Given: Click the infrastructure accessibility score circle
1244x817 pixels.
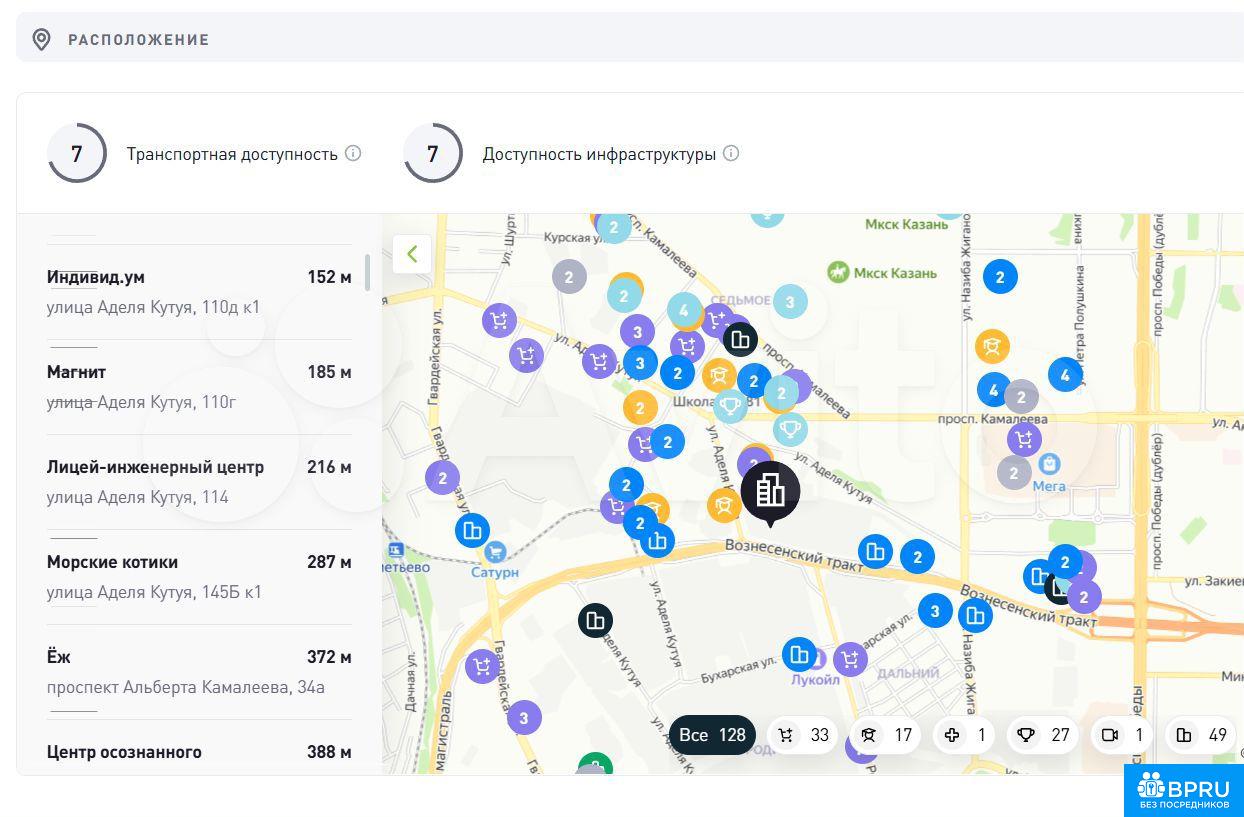Looking at the screenshot, I should (433, 153).
